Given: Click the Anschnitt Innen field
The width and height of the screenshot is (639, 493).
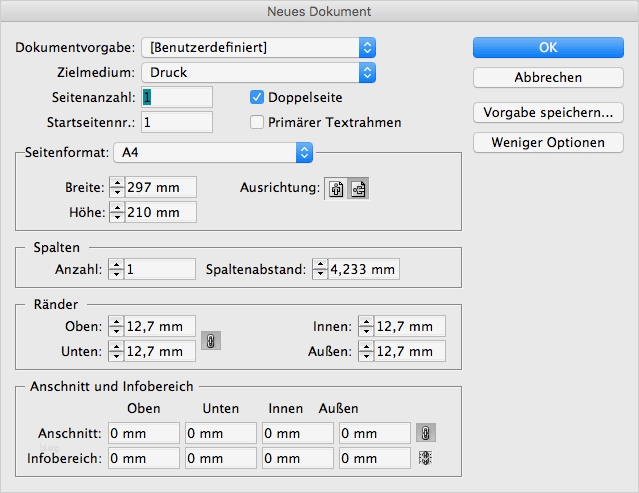Looking at the screenshot, I should click(298, 433).
